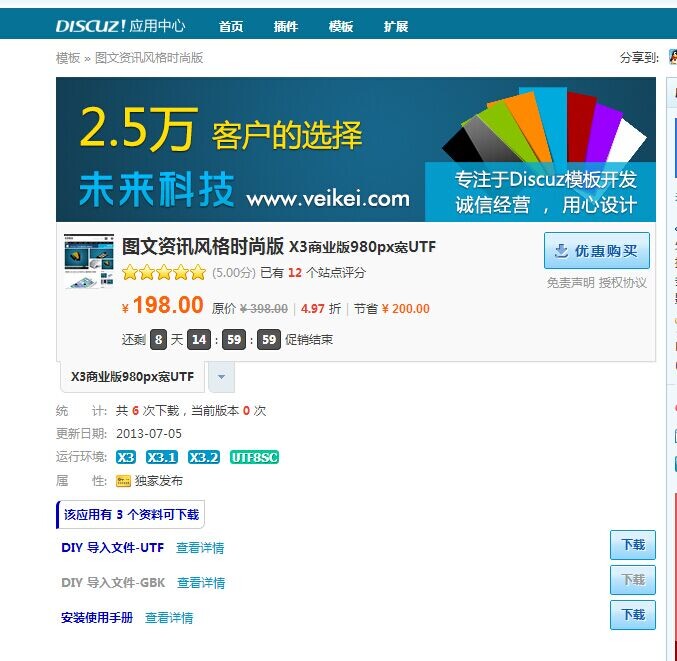
Task: Download the 安装使用手册 file
Action: 633,615
